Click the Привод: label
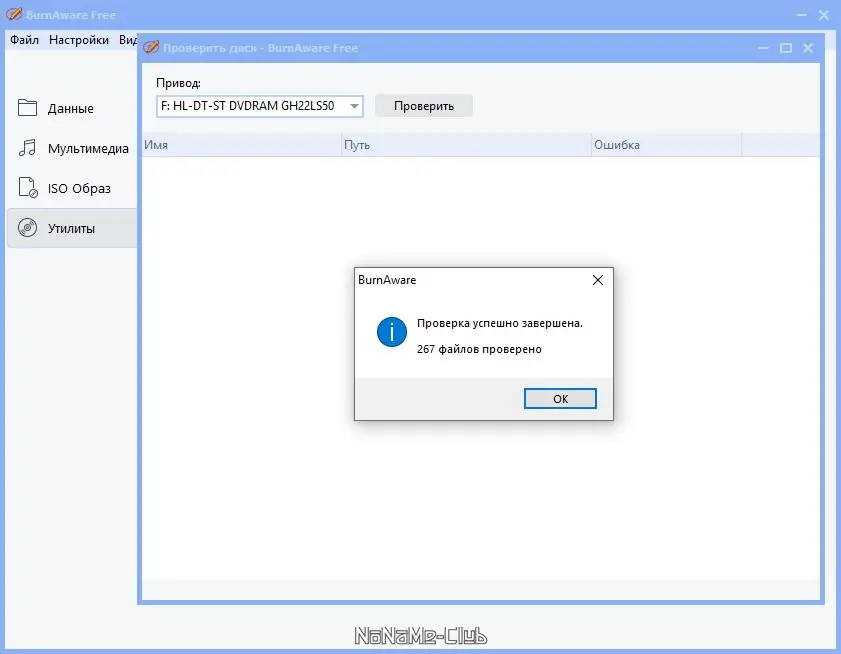This screenshot has width=841, height=654. click(179, 83)
